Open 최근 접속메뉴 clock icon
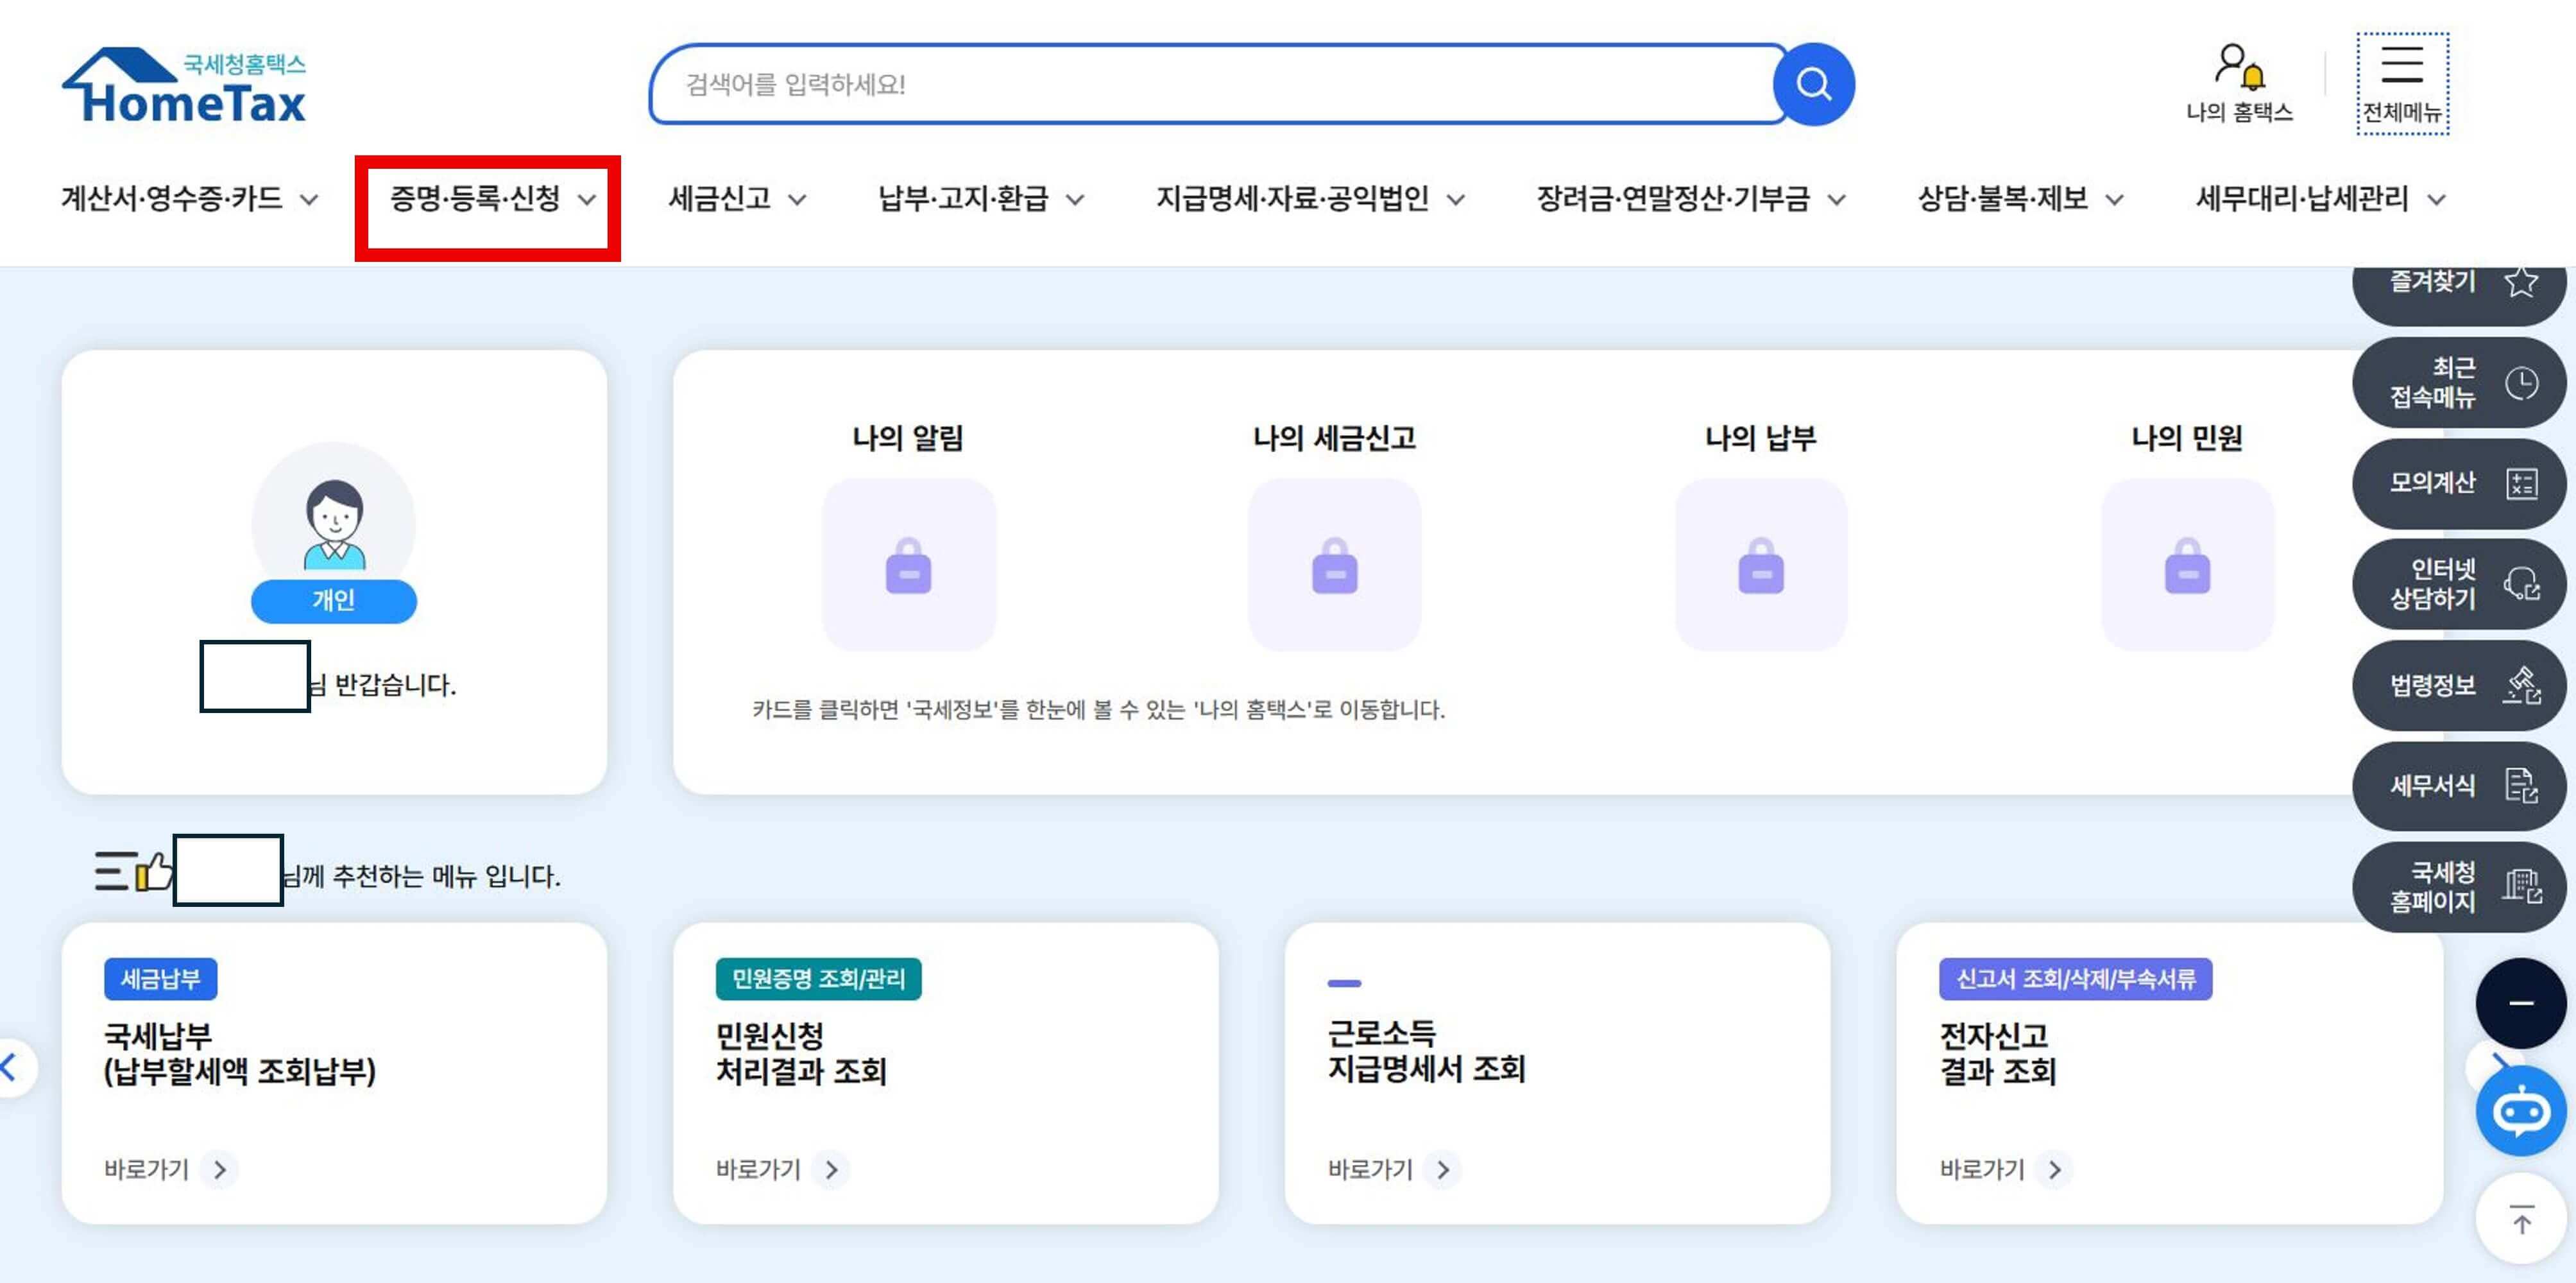Screen dimensions: 2576x1283 point(2522,382)
